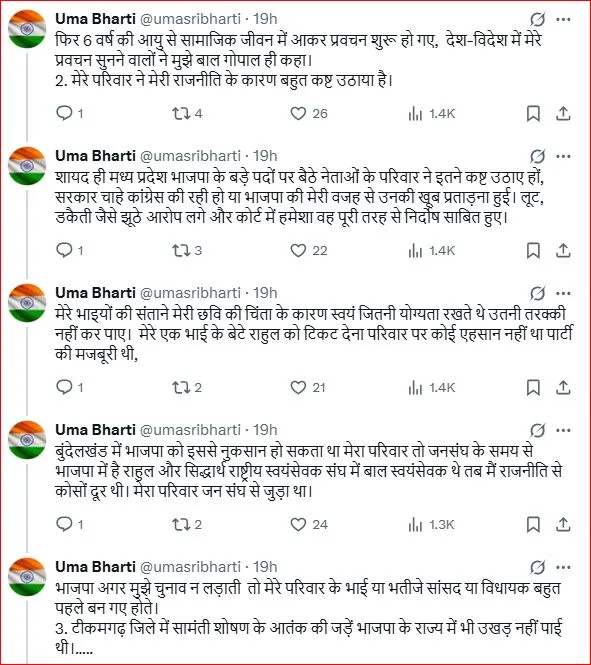Bookmark the tweet with 22 likes
Viewport: 591px width, 665px height.
(x=533, y=250)
